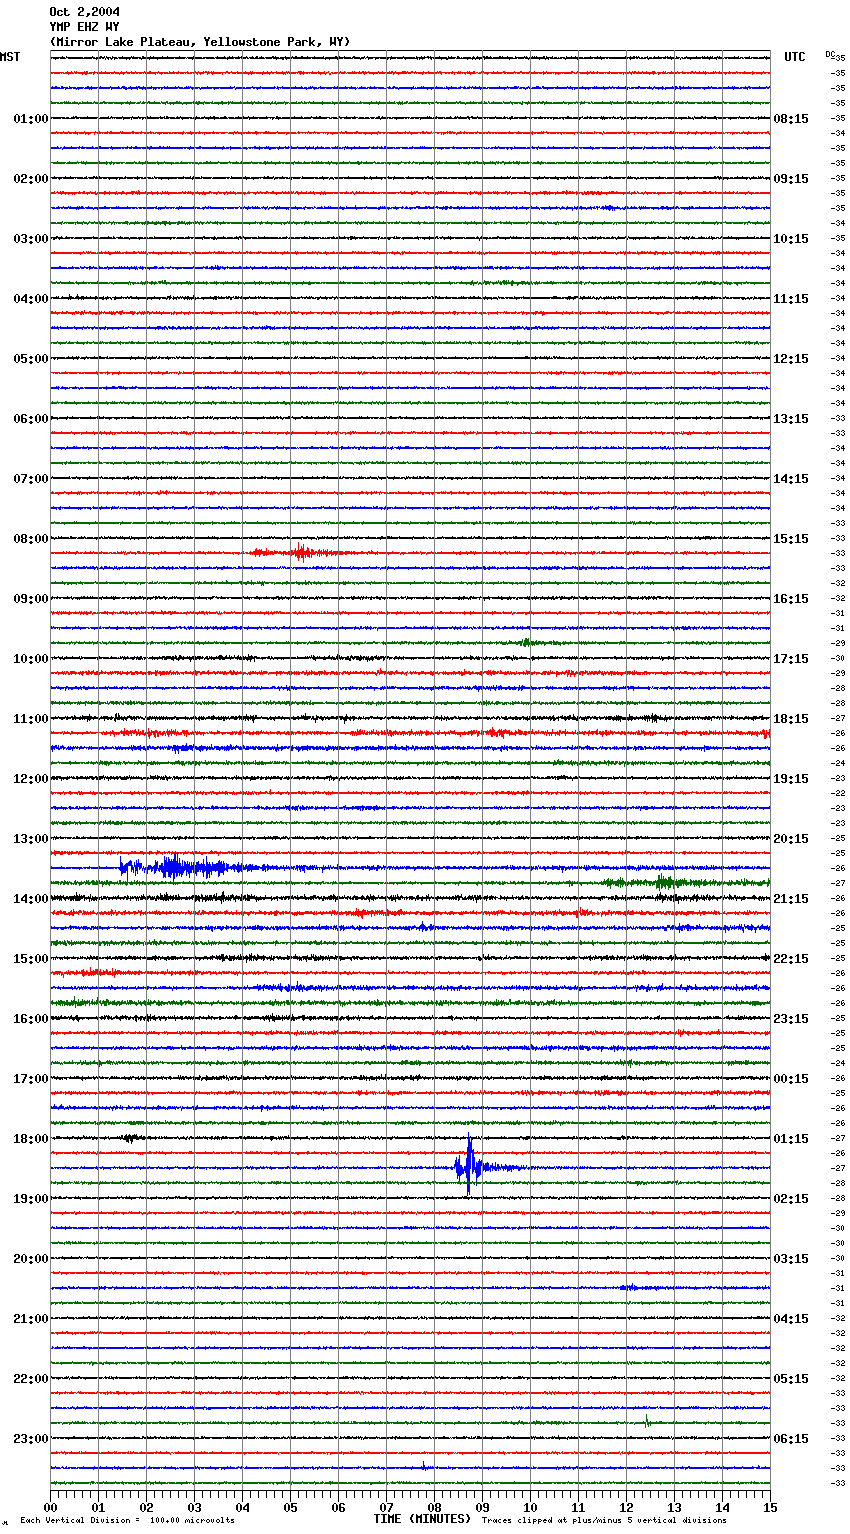Click the green burst near minute 10 in 09:00 hour
Viewport: 850px width, 1534px height.
click(x=526, y=642)
